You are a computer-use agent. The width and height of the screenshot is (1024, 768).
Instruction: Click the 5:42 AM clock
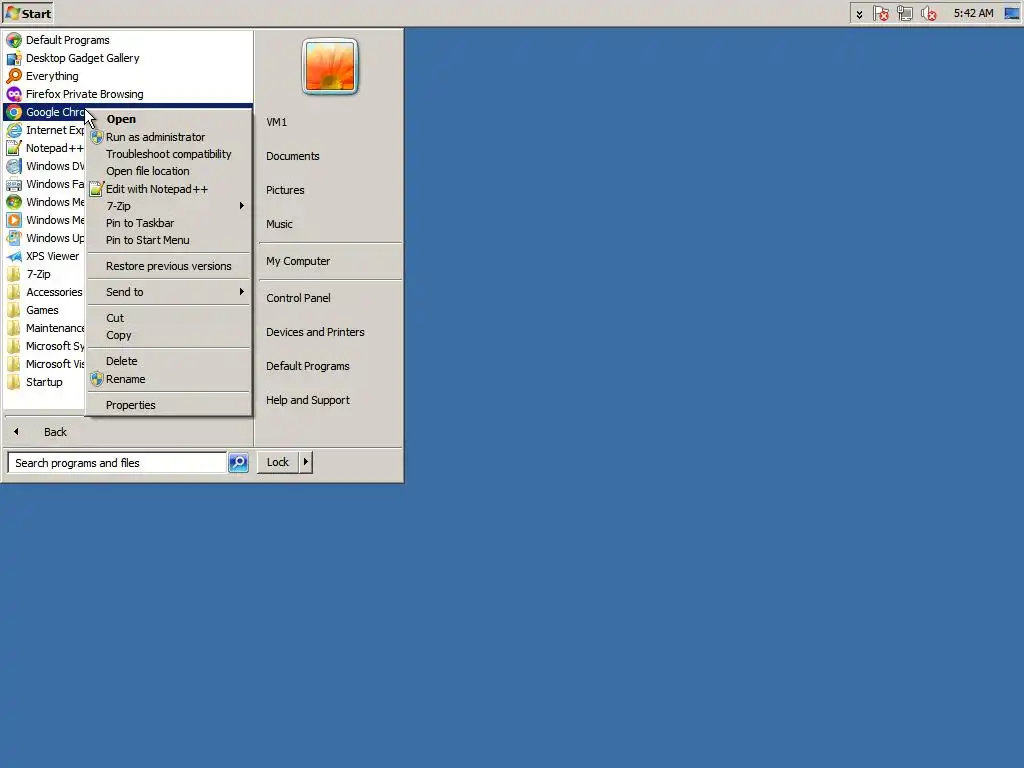[973, 13]
